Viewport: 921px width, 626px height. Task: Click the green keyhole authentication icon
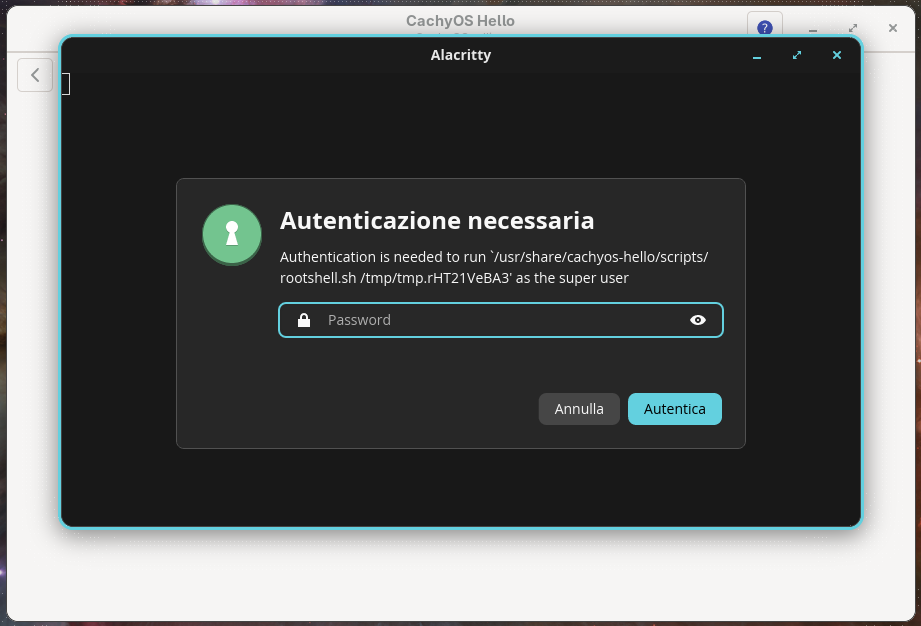pos(232,234)
